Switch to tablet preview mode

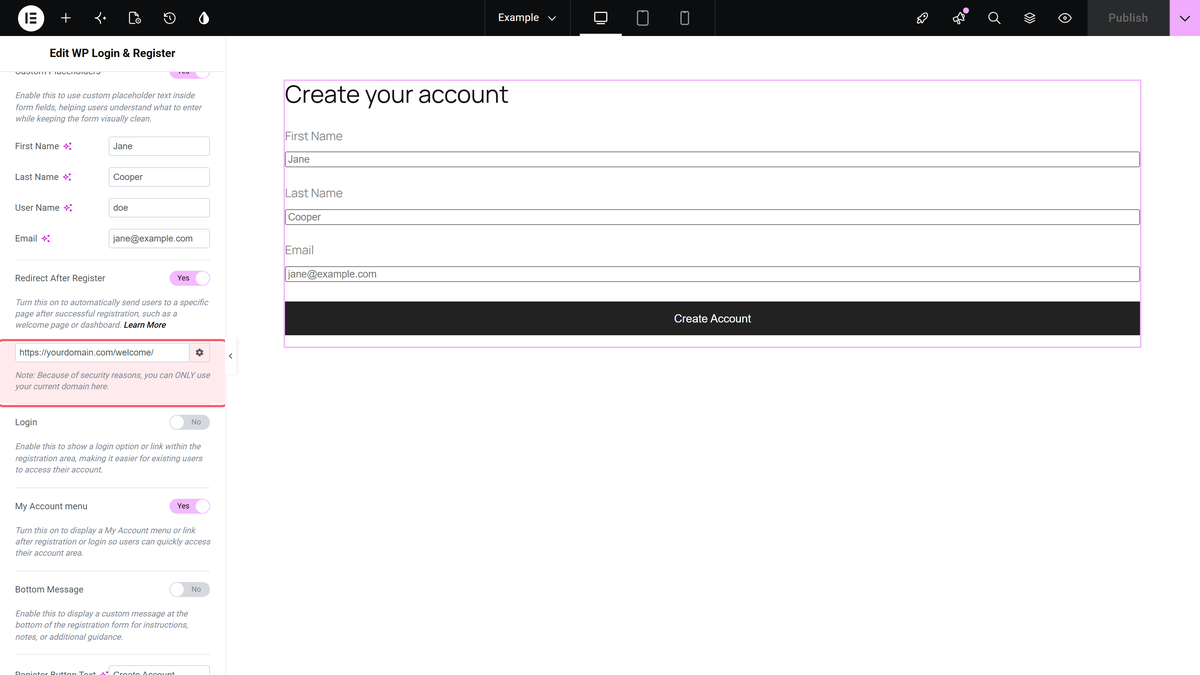pyautogui.click(x=643, y=18)
